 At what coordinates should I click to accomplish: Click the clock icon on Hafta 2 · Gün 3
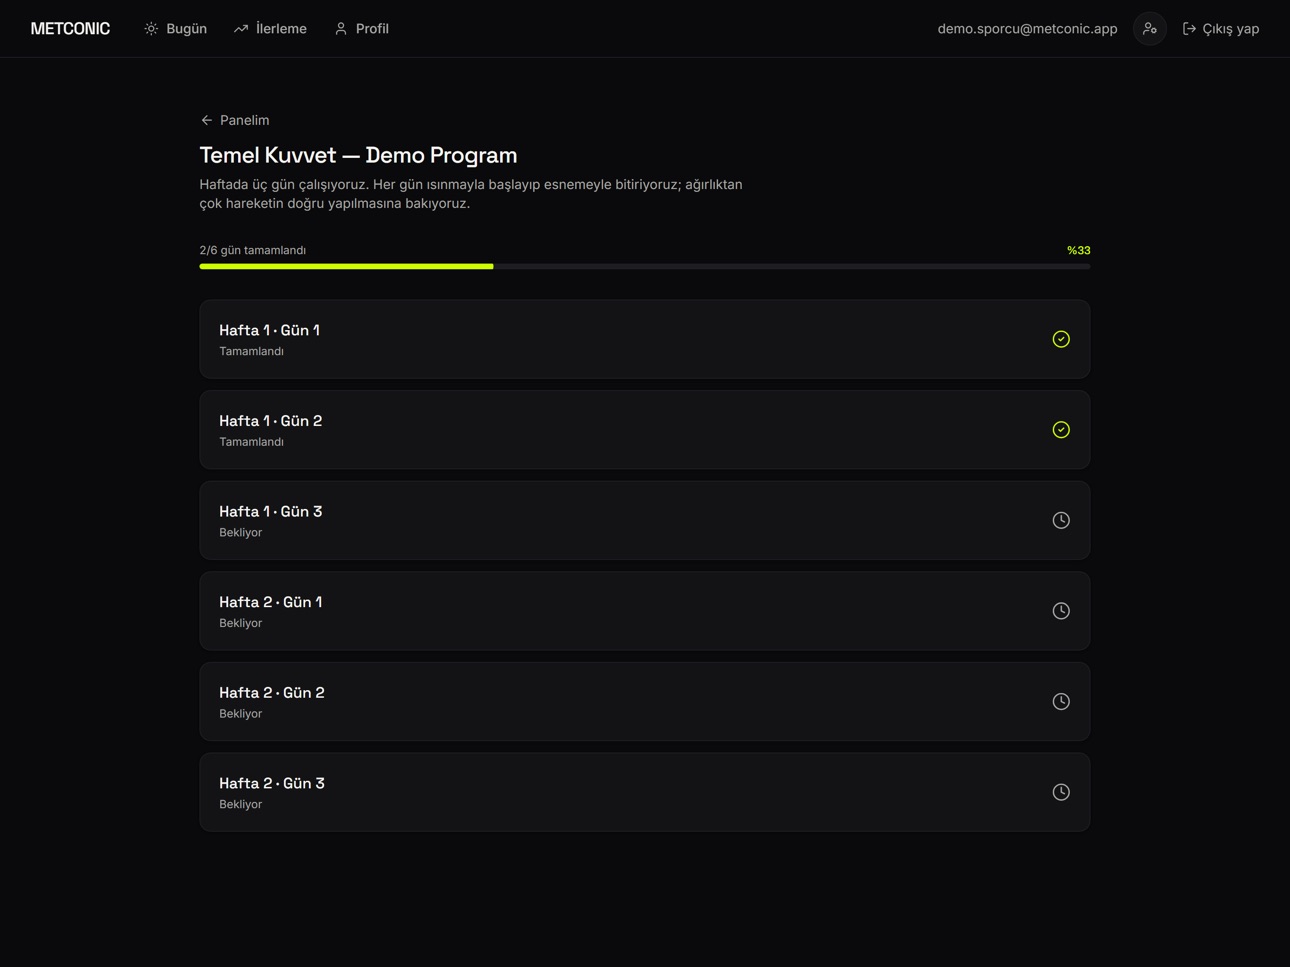1061,792
